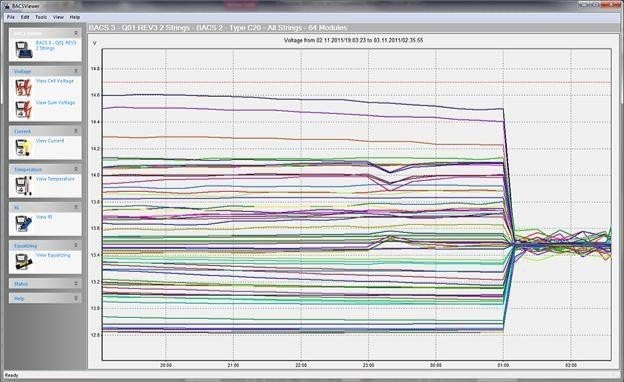624x382 pixels.
Task: Click the 12.8 y-axis label
Action: tap(95, 335)
